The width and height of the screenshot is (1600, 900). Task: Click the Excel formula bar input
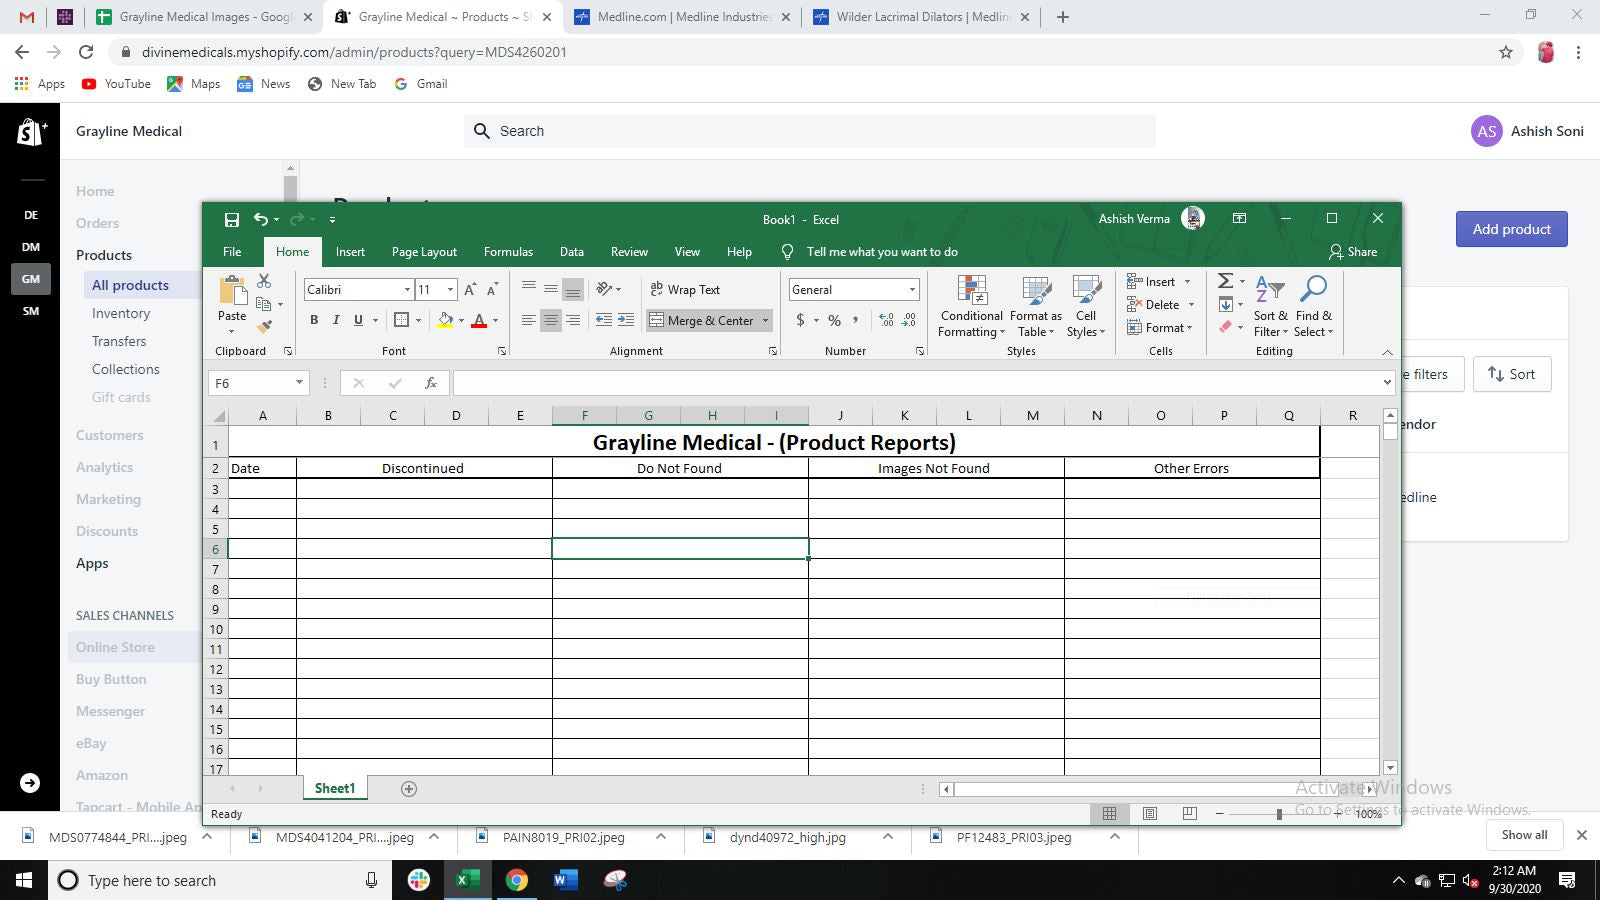tap(916, 383)
